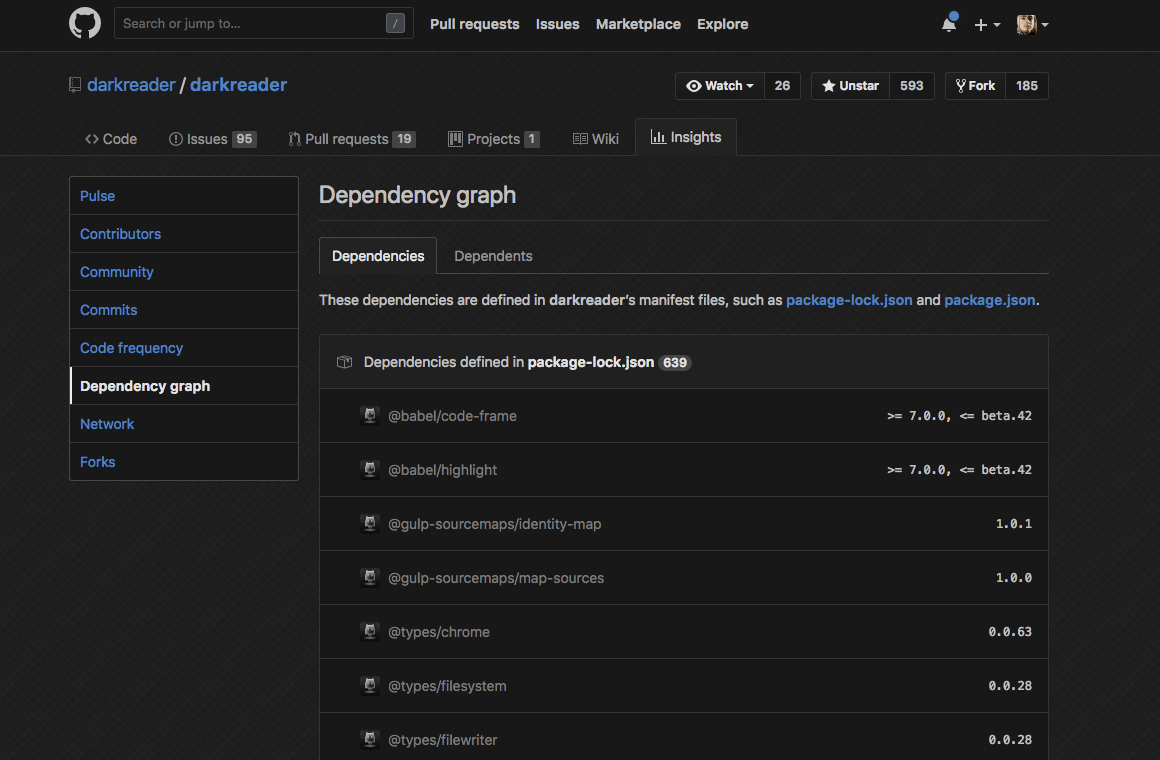This screenshot has width=1160, height=760.
Task: Click the @types/filewriter dependency name
Action: (x=443, y=740)
